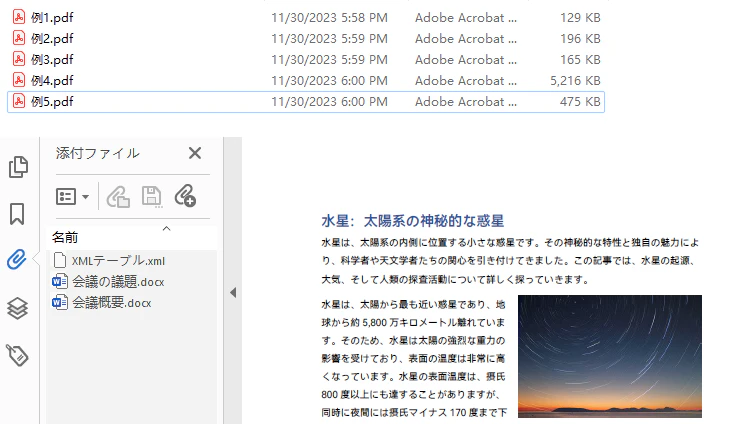Viewport: 735px width, 424px height.
Task: Click the PDF icon of 例1.pdf
Action: [x=19, y=17]
